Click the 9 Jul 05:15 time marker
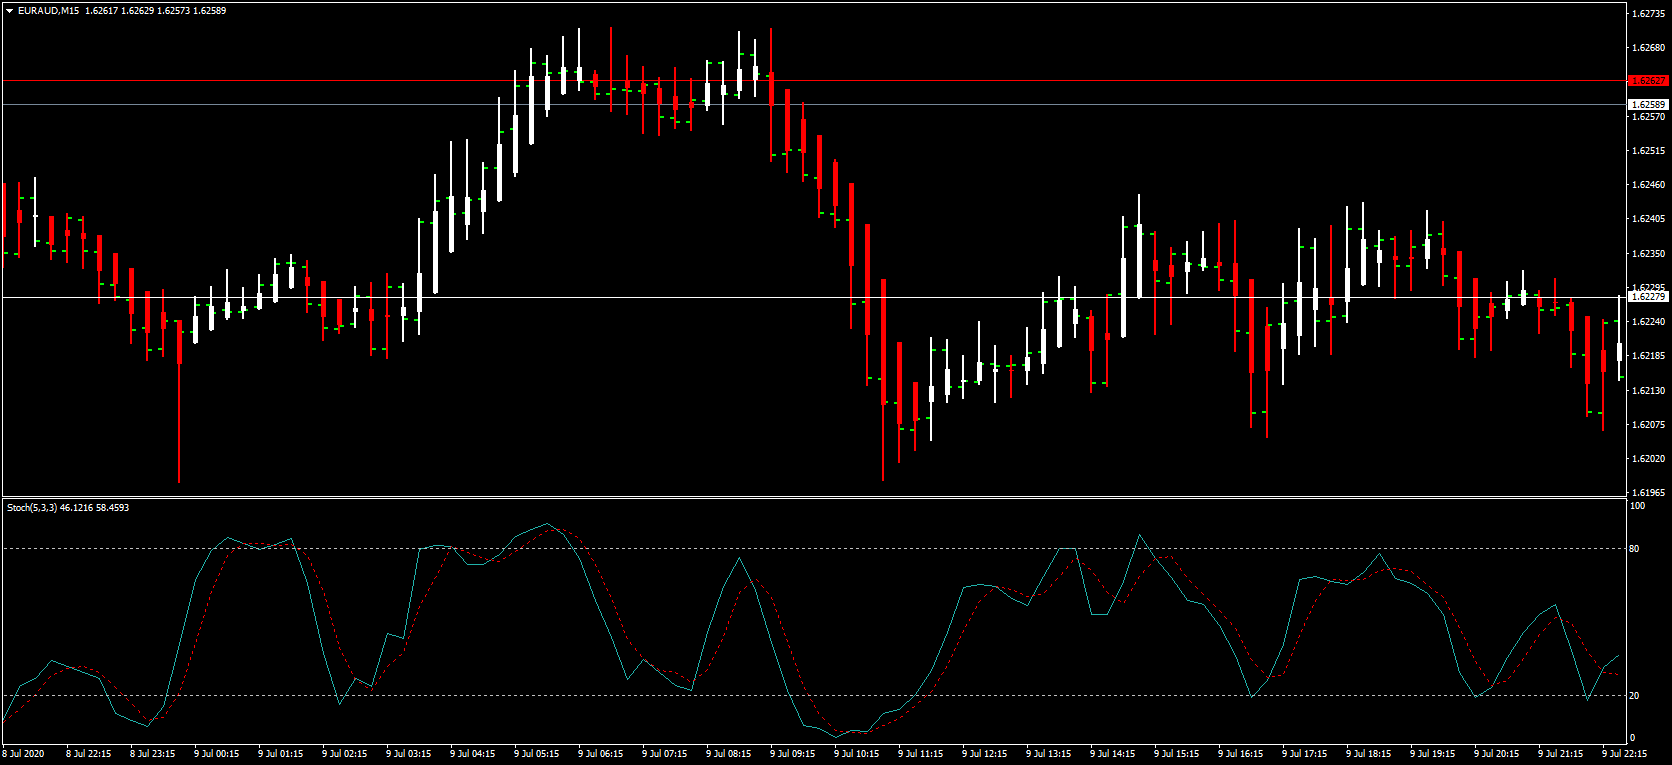 [536, 754]
